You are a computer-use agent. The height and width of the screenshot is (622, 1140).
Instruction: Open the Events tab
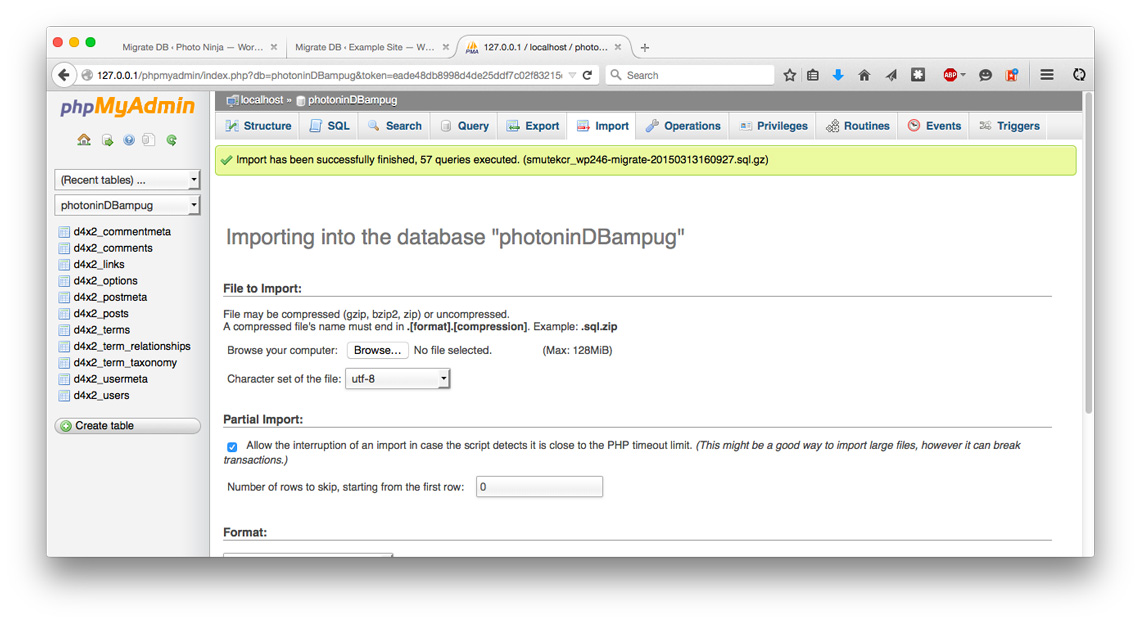(935, 126)
